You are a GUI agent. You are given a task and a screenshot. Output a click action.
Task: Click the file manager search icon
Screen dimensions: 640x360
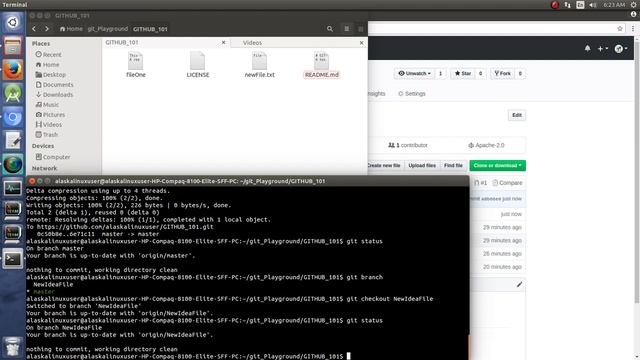click(x=330, y=29)
